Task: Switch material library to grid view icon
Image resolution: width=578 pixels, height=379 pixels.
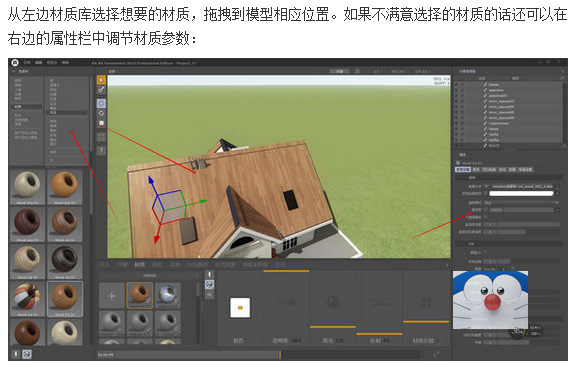Action: [27, 354]
